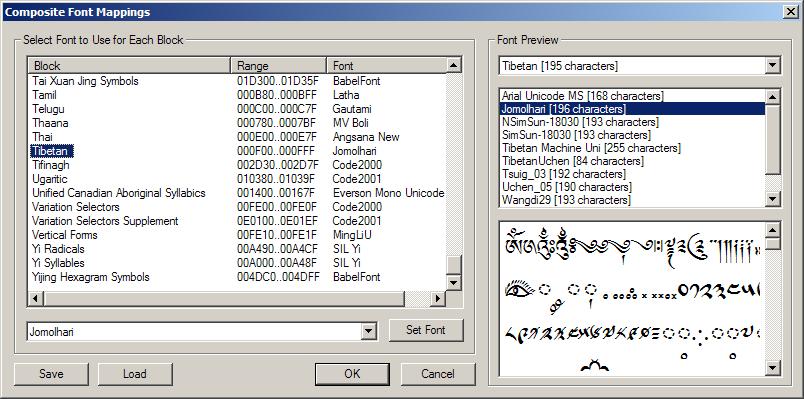The width and height of the screenshot is (804, 399).
Task: Select the Tifinagh block row
Action: pos(50,165)
